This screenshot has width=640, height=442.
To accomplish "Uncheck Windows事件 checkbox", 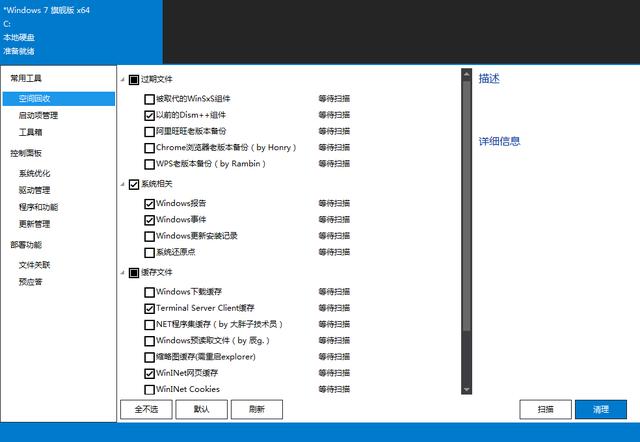I will [149, 220].
